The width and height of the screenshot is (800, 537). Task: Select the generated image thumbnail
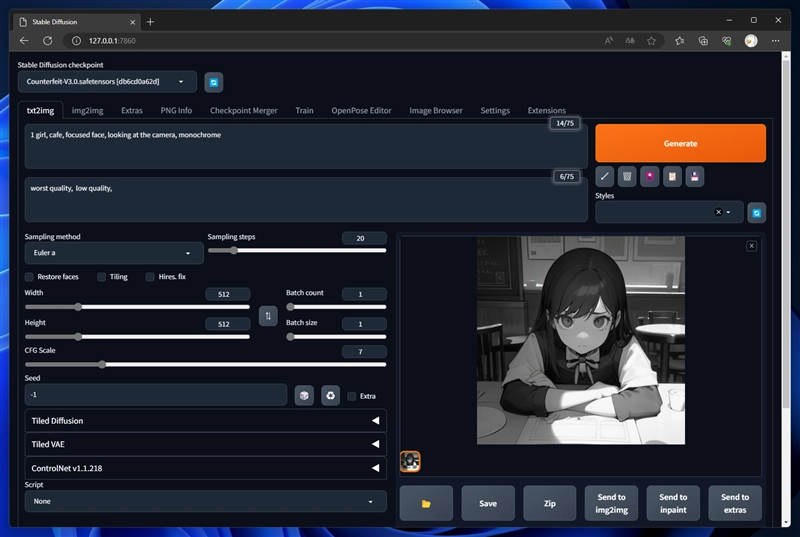click(410, 462)
